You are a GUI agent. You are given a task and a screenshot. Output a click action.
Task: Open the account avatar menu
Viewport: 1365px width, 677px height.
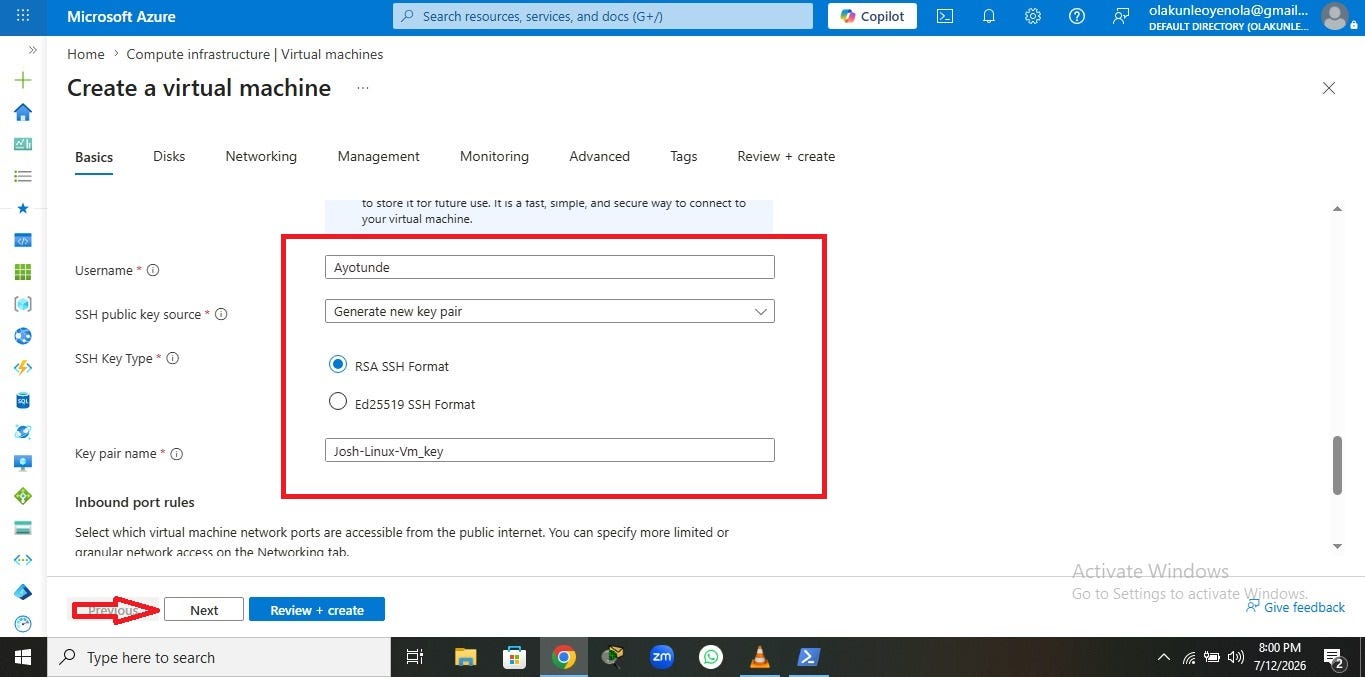tap(1335, 16)
